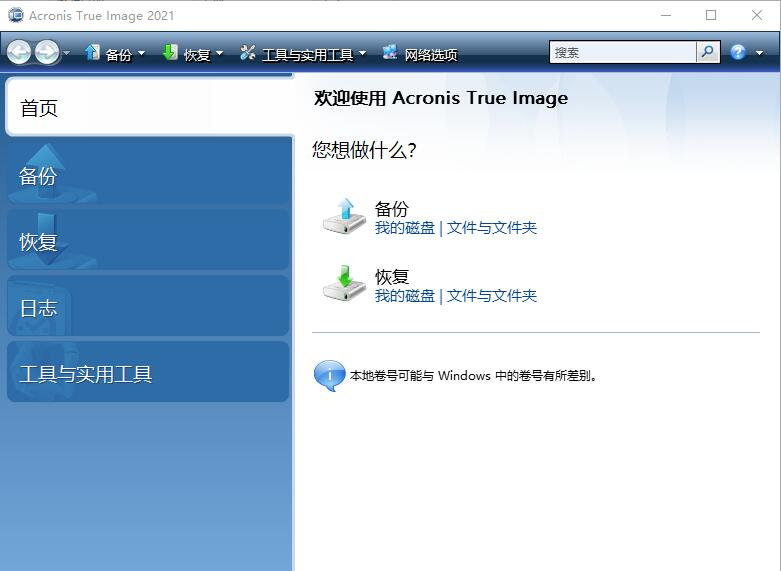Maximize the Acronis True Image window

pos(711,15)
